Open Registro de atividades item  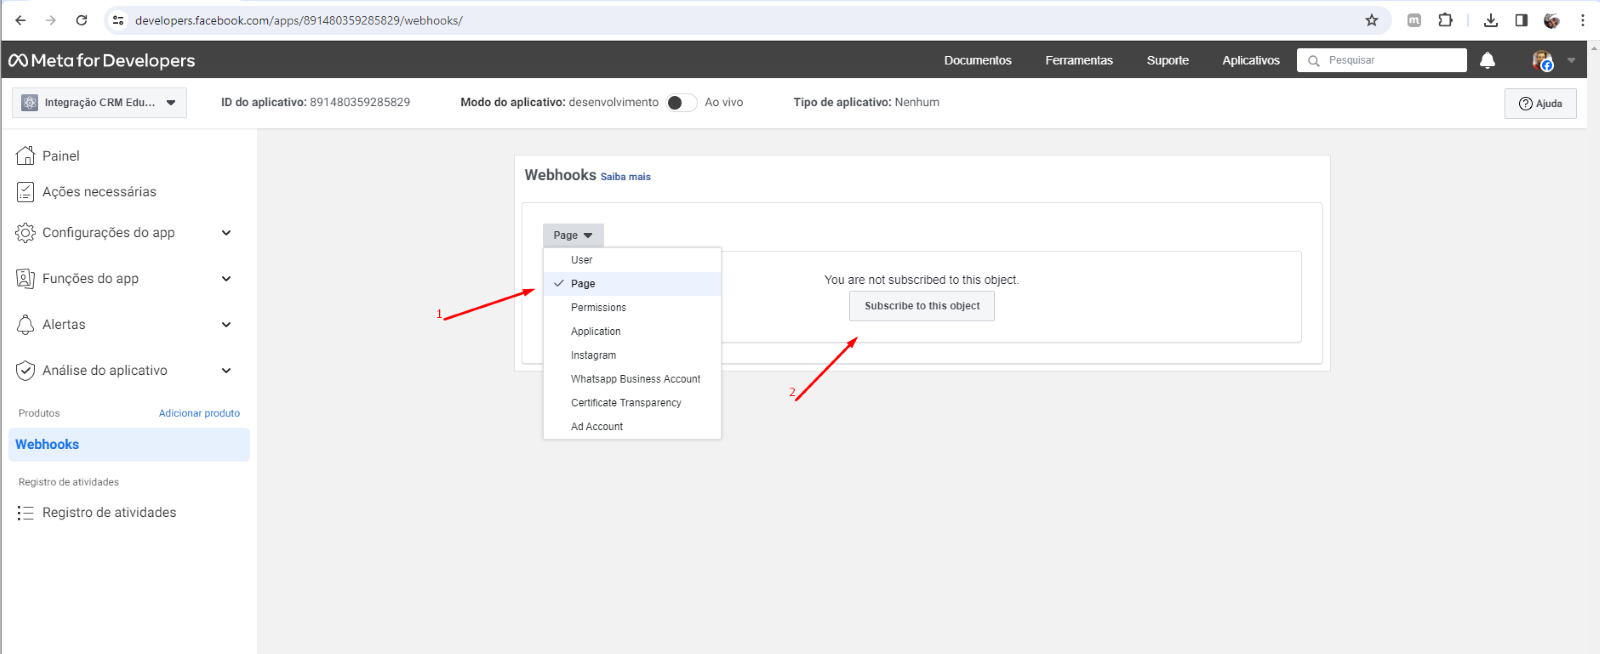pyautogui.click(x=109, y=513)
